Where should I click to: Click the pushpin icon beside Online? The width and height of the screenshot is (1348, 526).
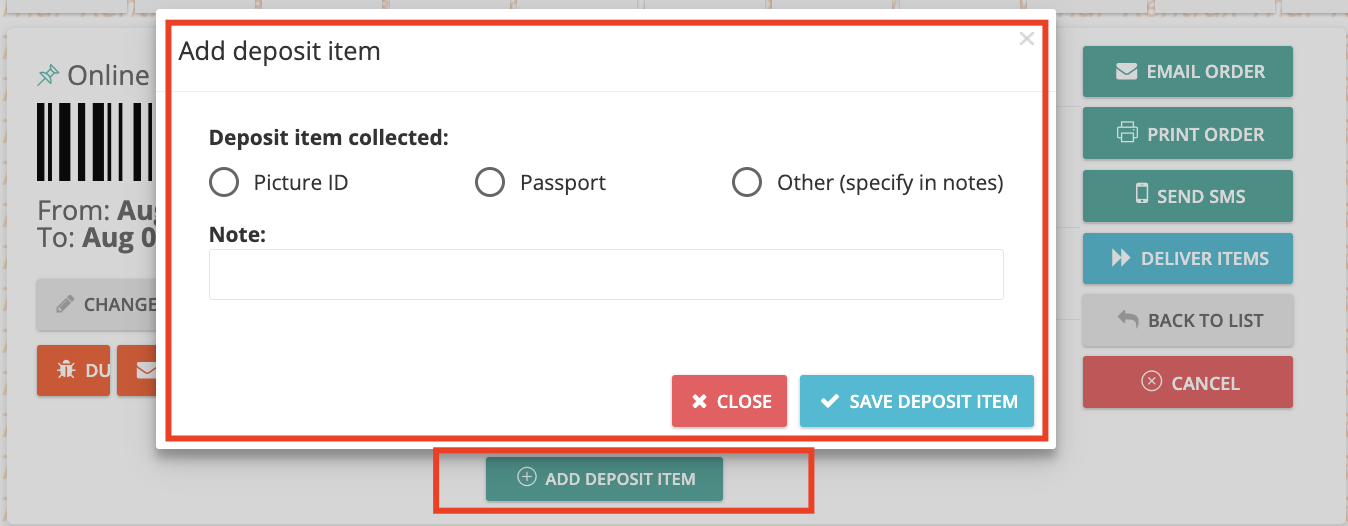48,75
